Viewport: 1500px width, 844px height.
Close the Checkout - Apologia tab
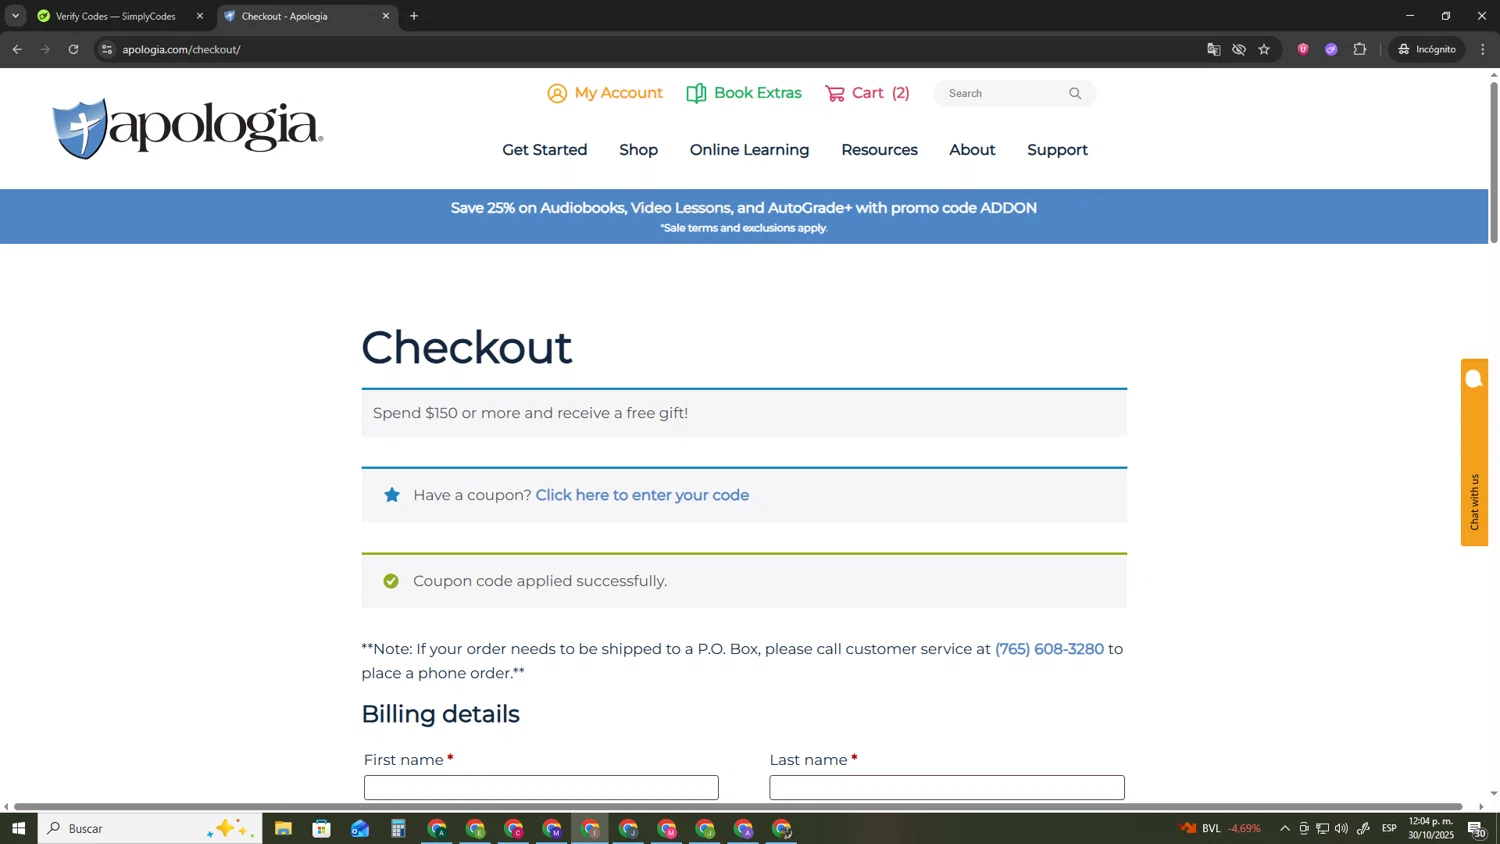(386, 16)
